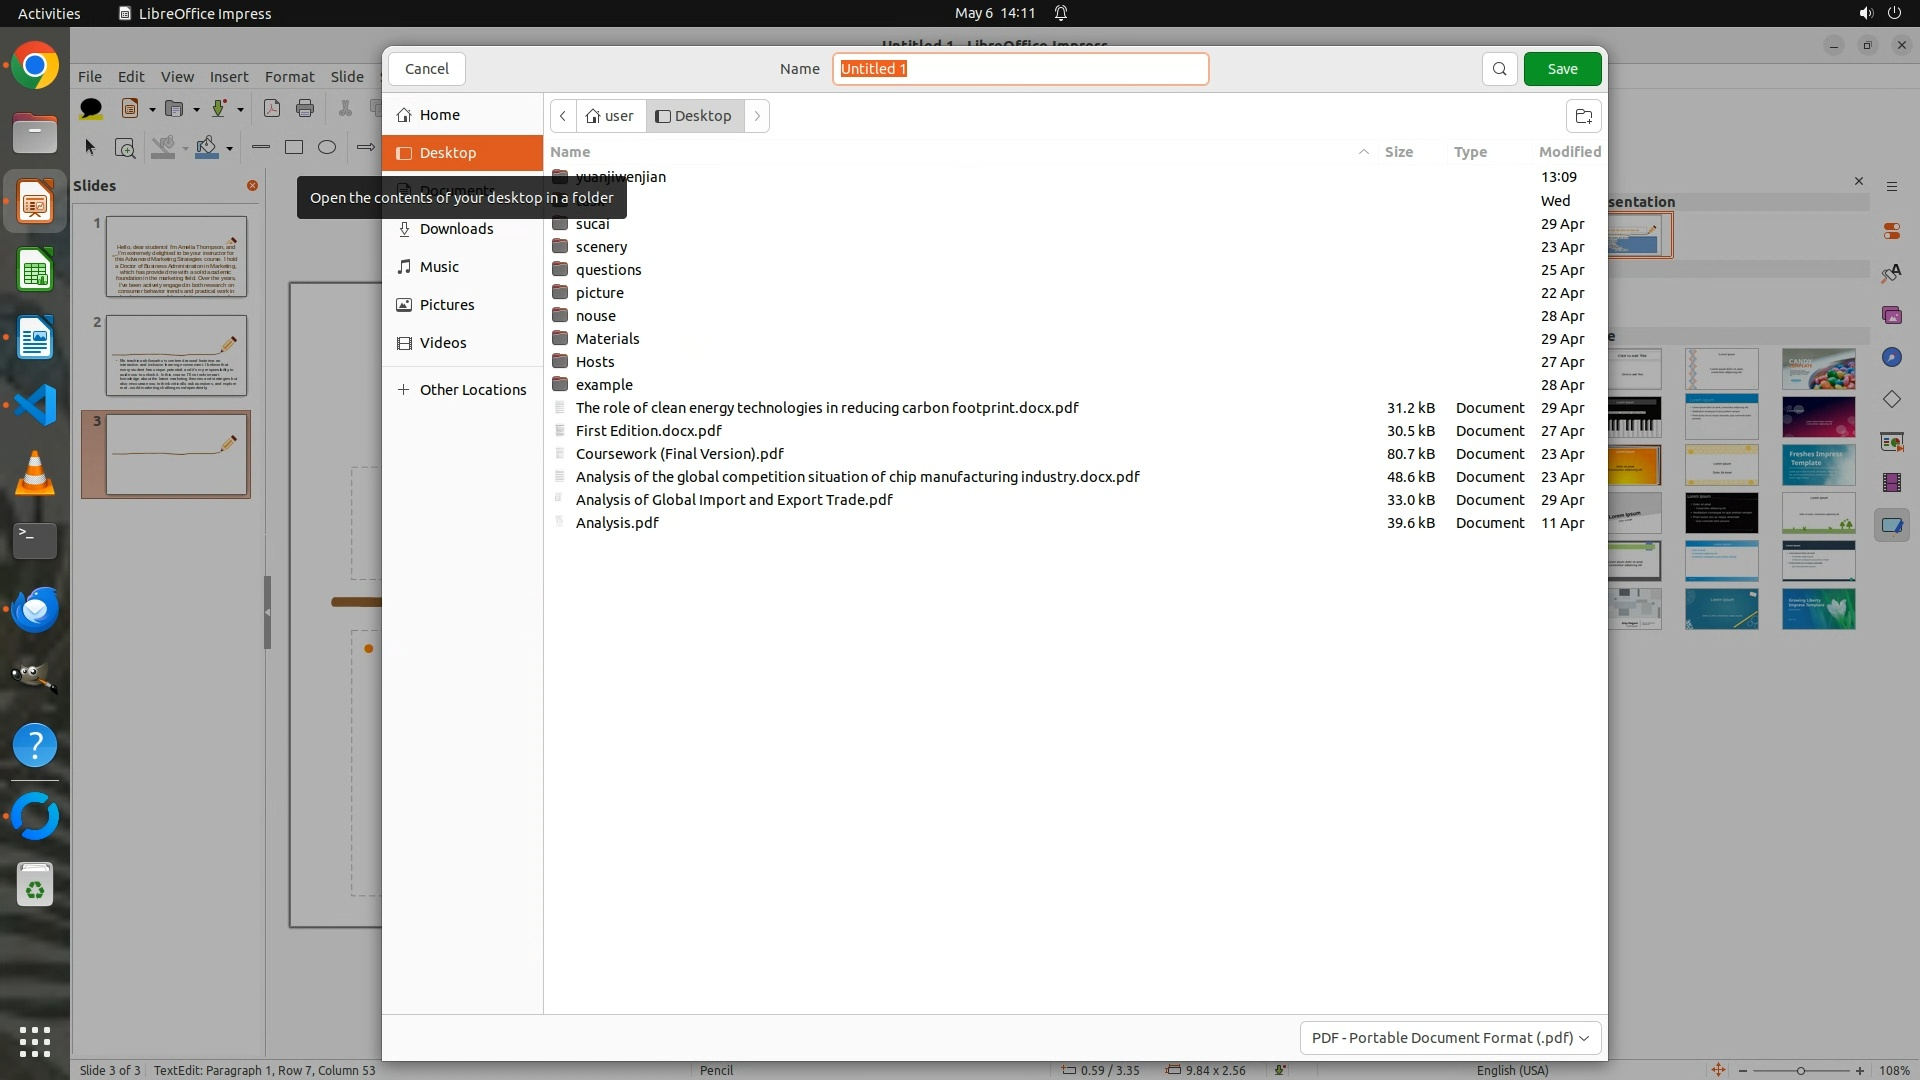The height and width of the screenshot is (1080, 1920).
Task: Toggle Name column sort order arrow
Action: click(x=1363, y=152)
